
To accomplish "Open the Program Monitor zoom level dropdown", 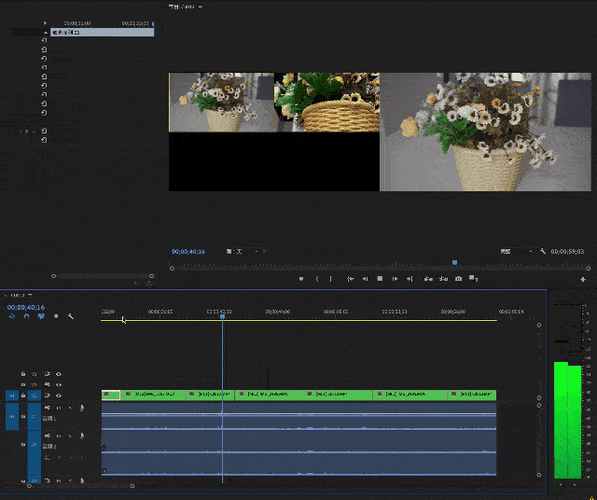I will point(242,251).
